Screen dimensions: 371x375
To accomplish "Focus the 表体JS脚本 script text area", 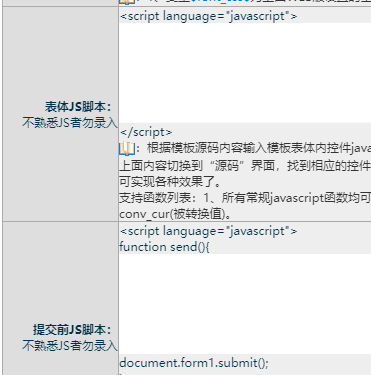I will 245,73.
